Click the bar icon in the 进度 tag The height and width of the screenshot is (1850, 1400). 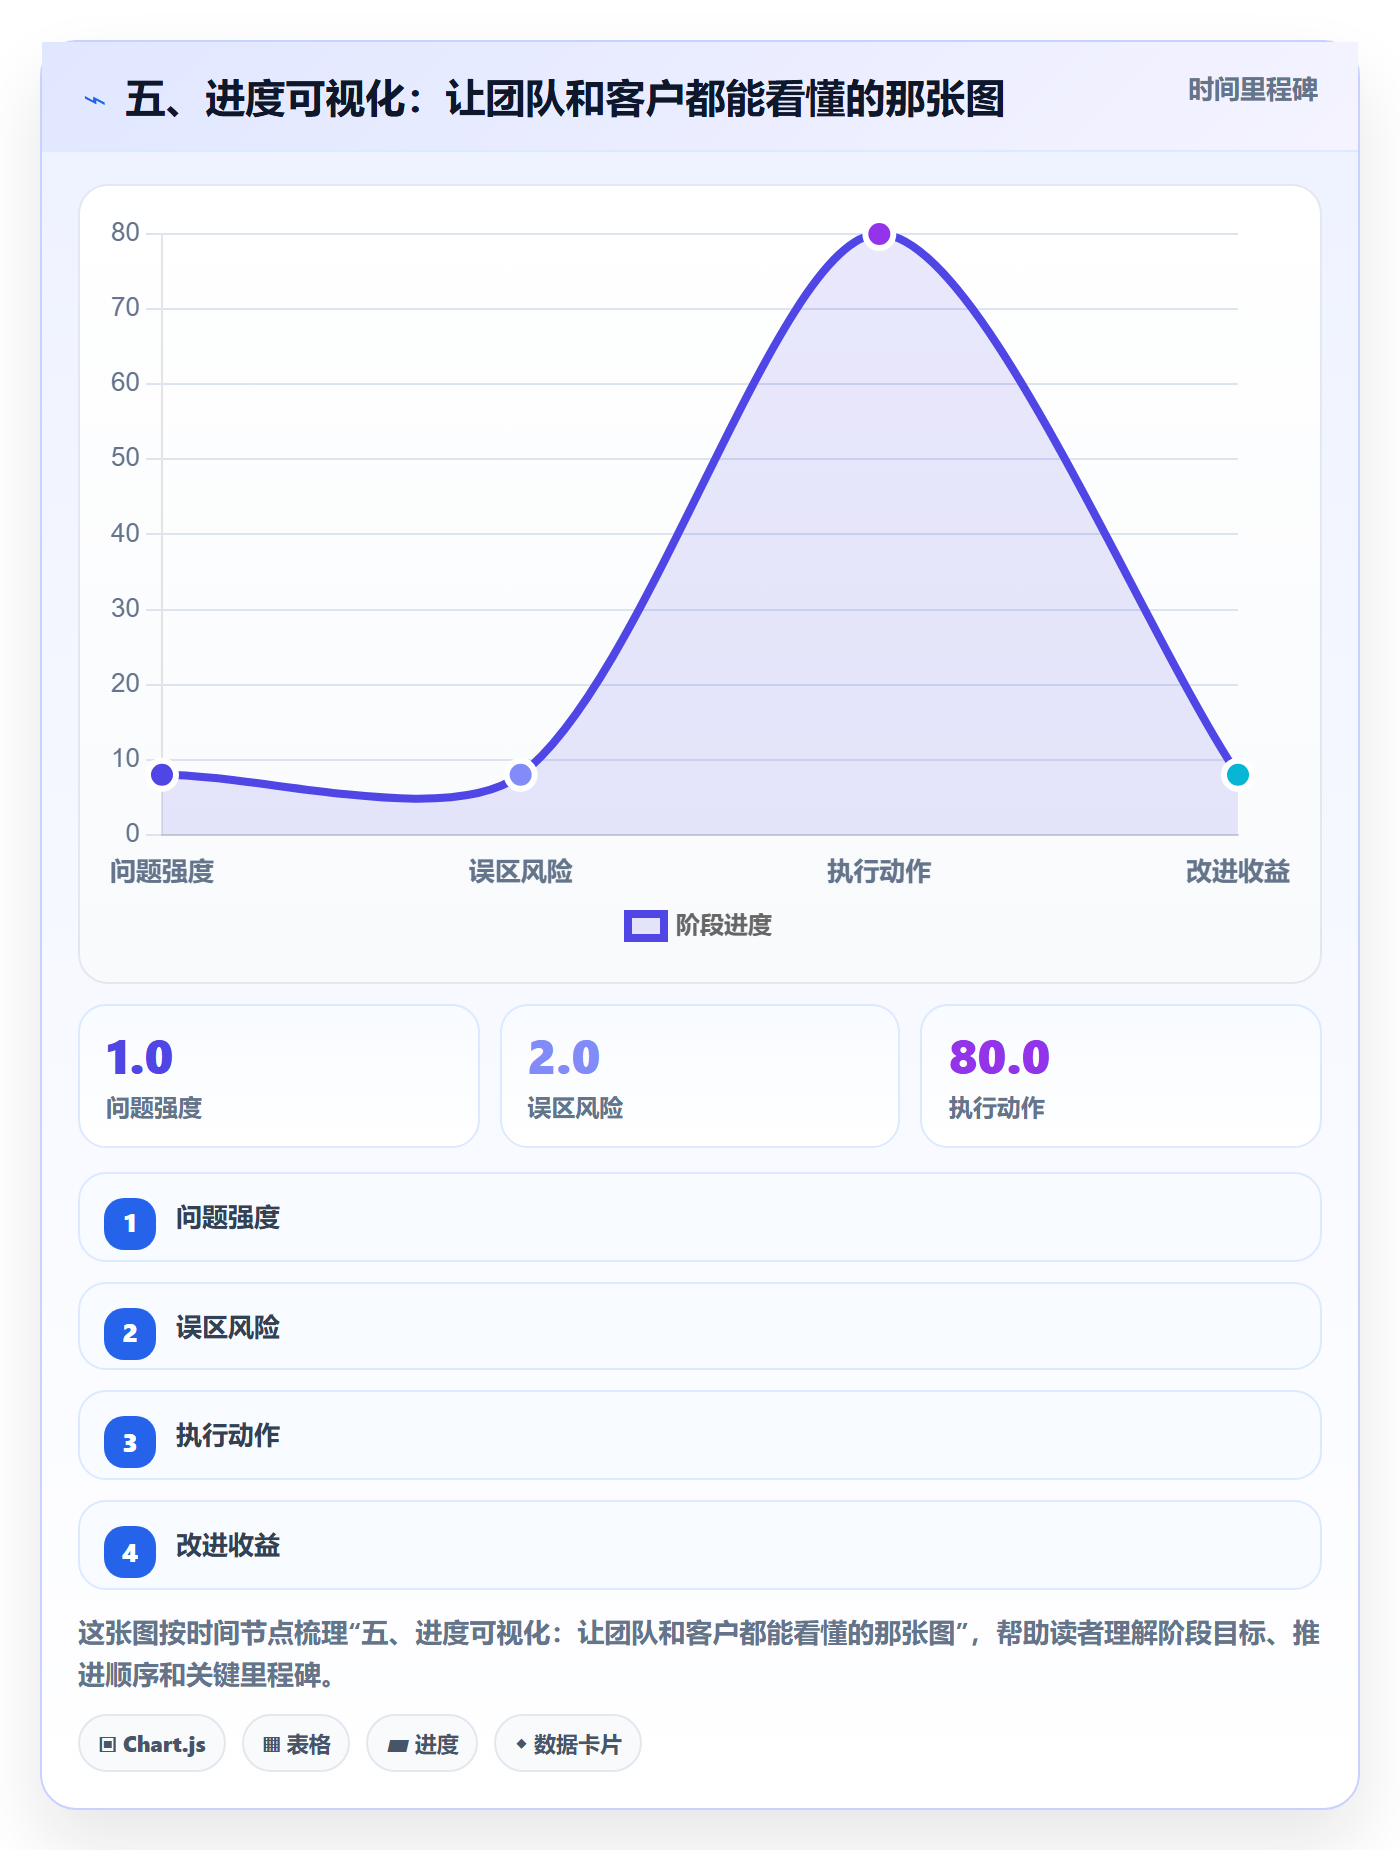click(x=398, y=1746)
